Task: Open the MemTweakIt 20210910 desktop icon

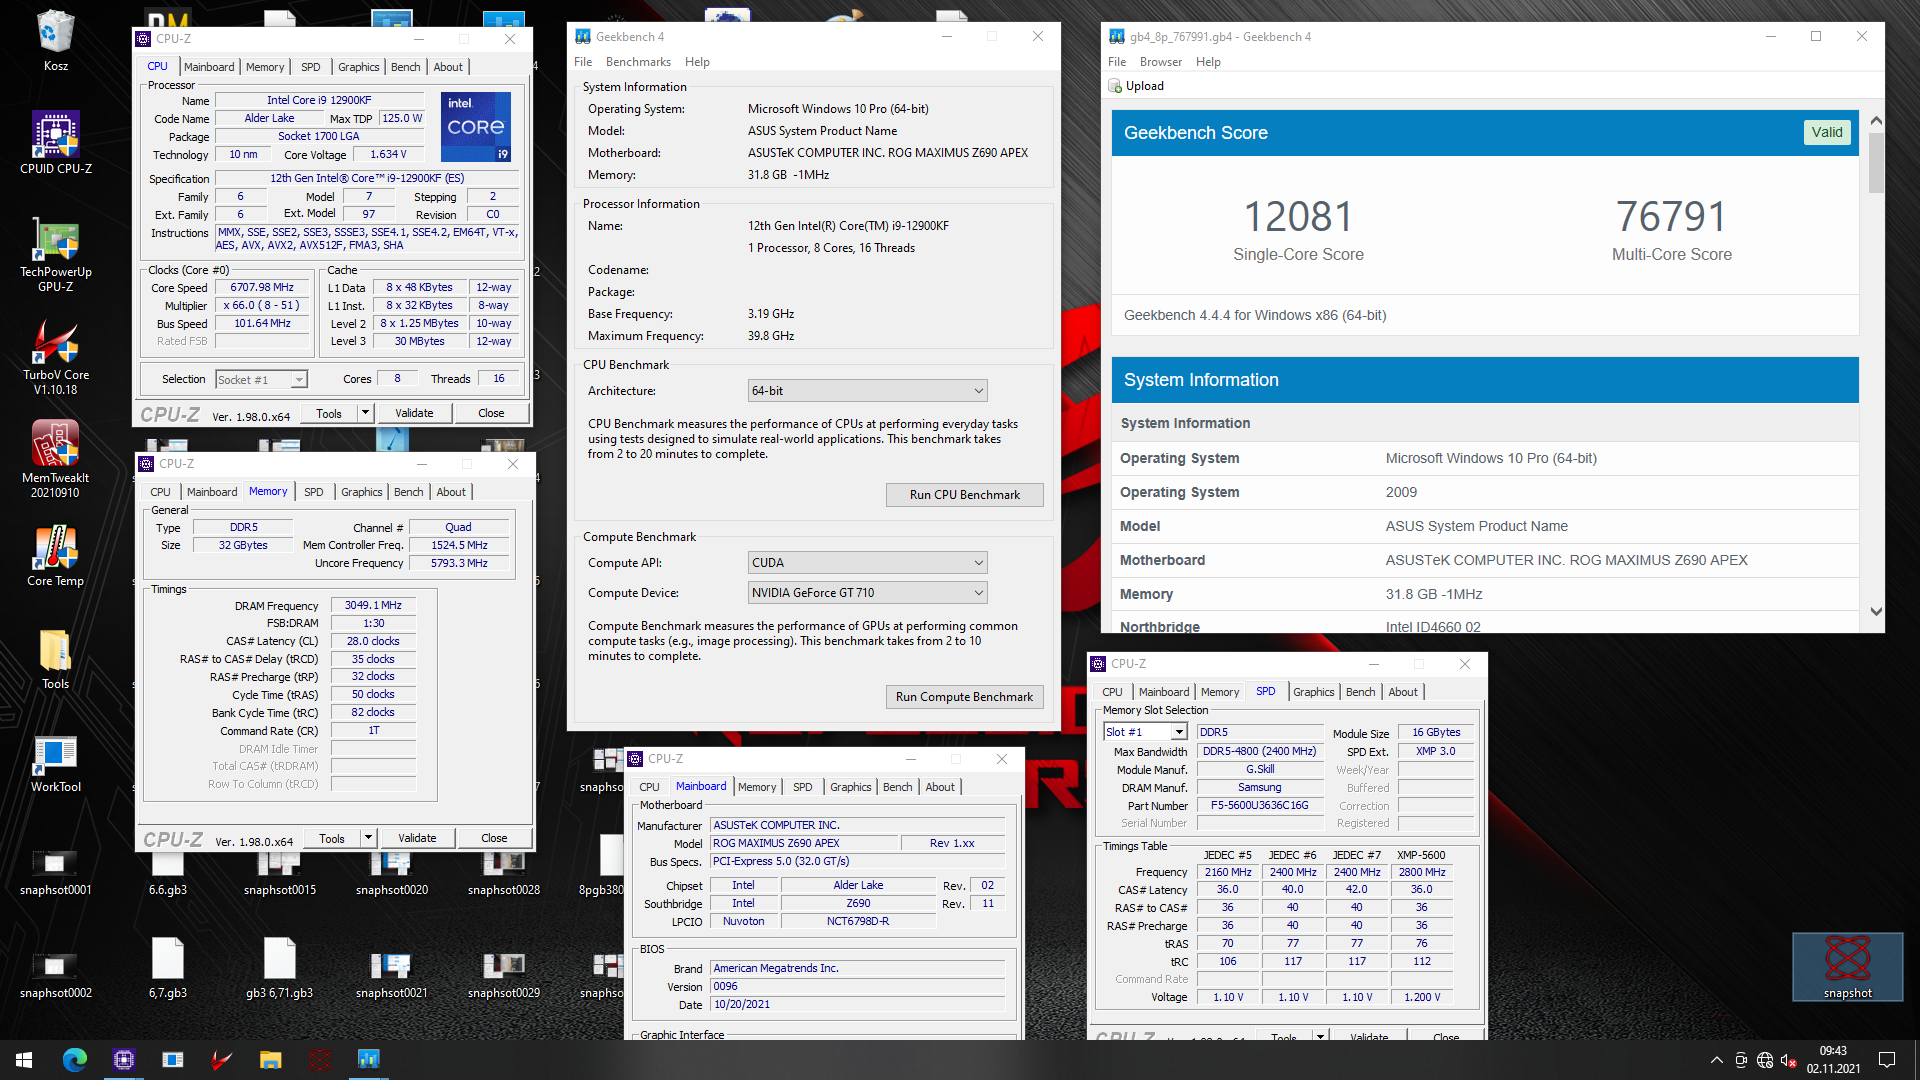Action: (56, 459)
